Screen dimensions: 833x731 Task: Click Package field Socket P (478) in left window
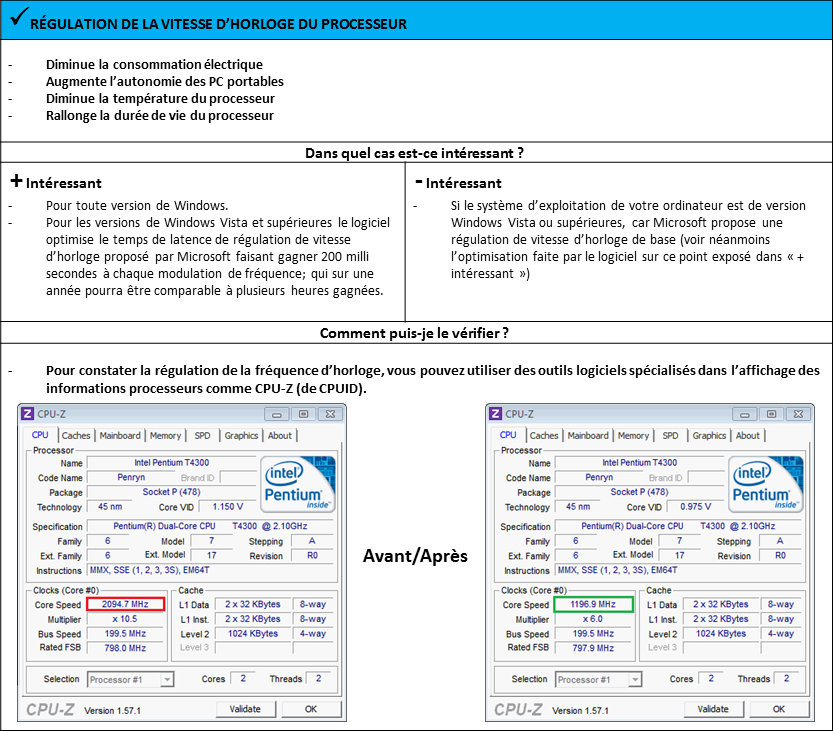click(172, 492)
